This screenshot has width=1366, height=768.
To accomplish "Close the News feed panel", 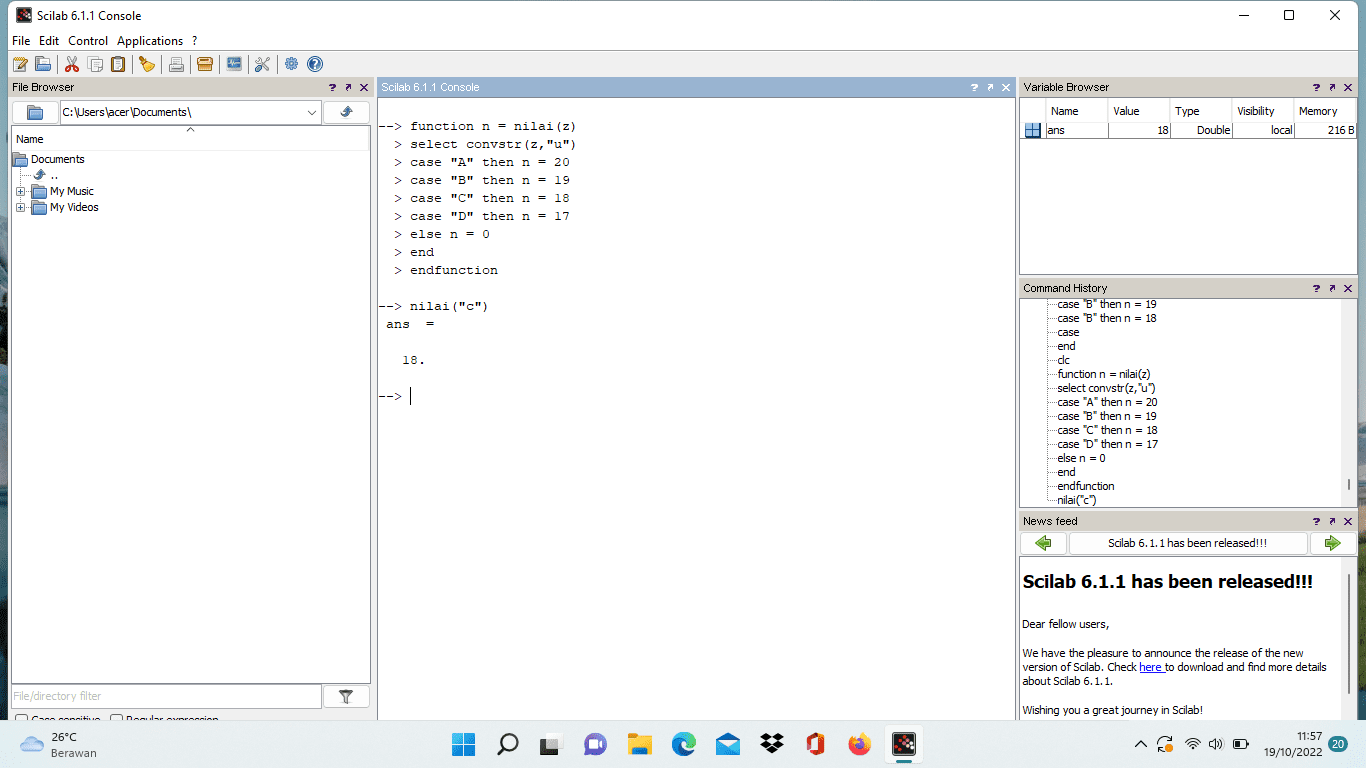I will (x=1347, y=522).
